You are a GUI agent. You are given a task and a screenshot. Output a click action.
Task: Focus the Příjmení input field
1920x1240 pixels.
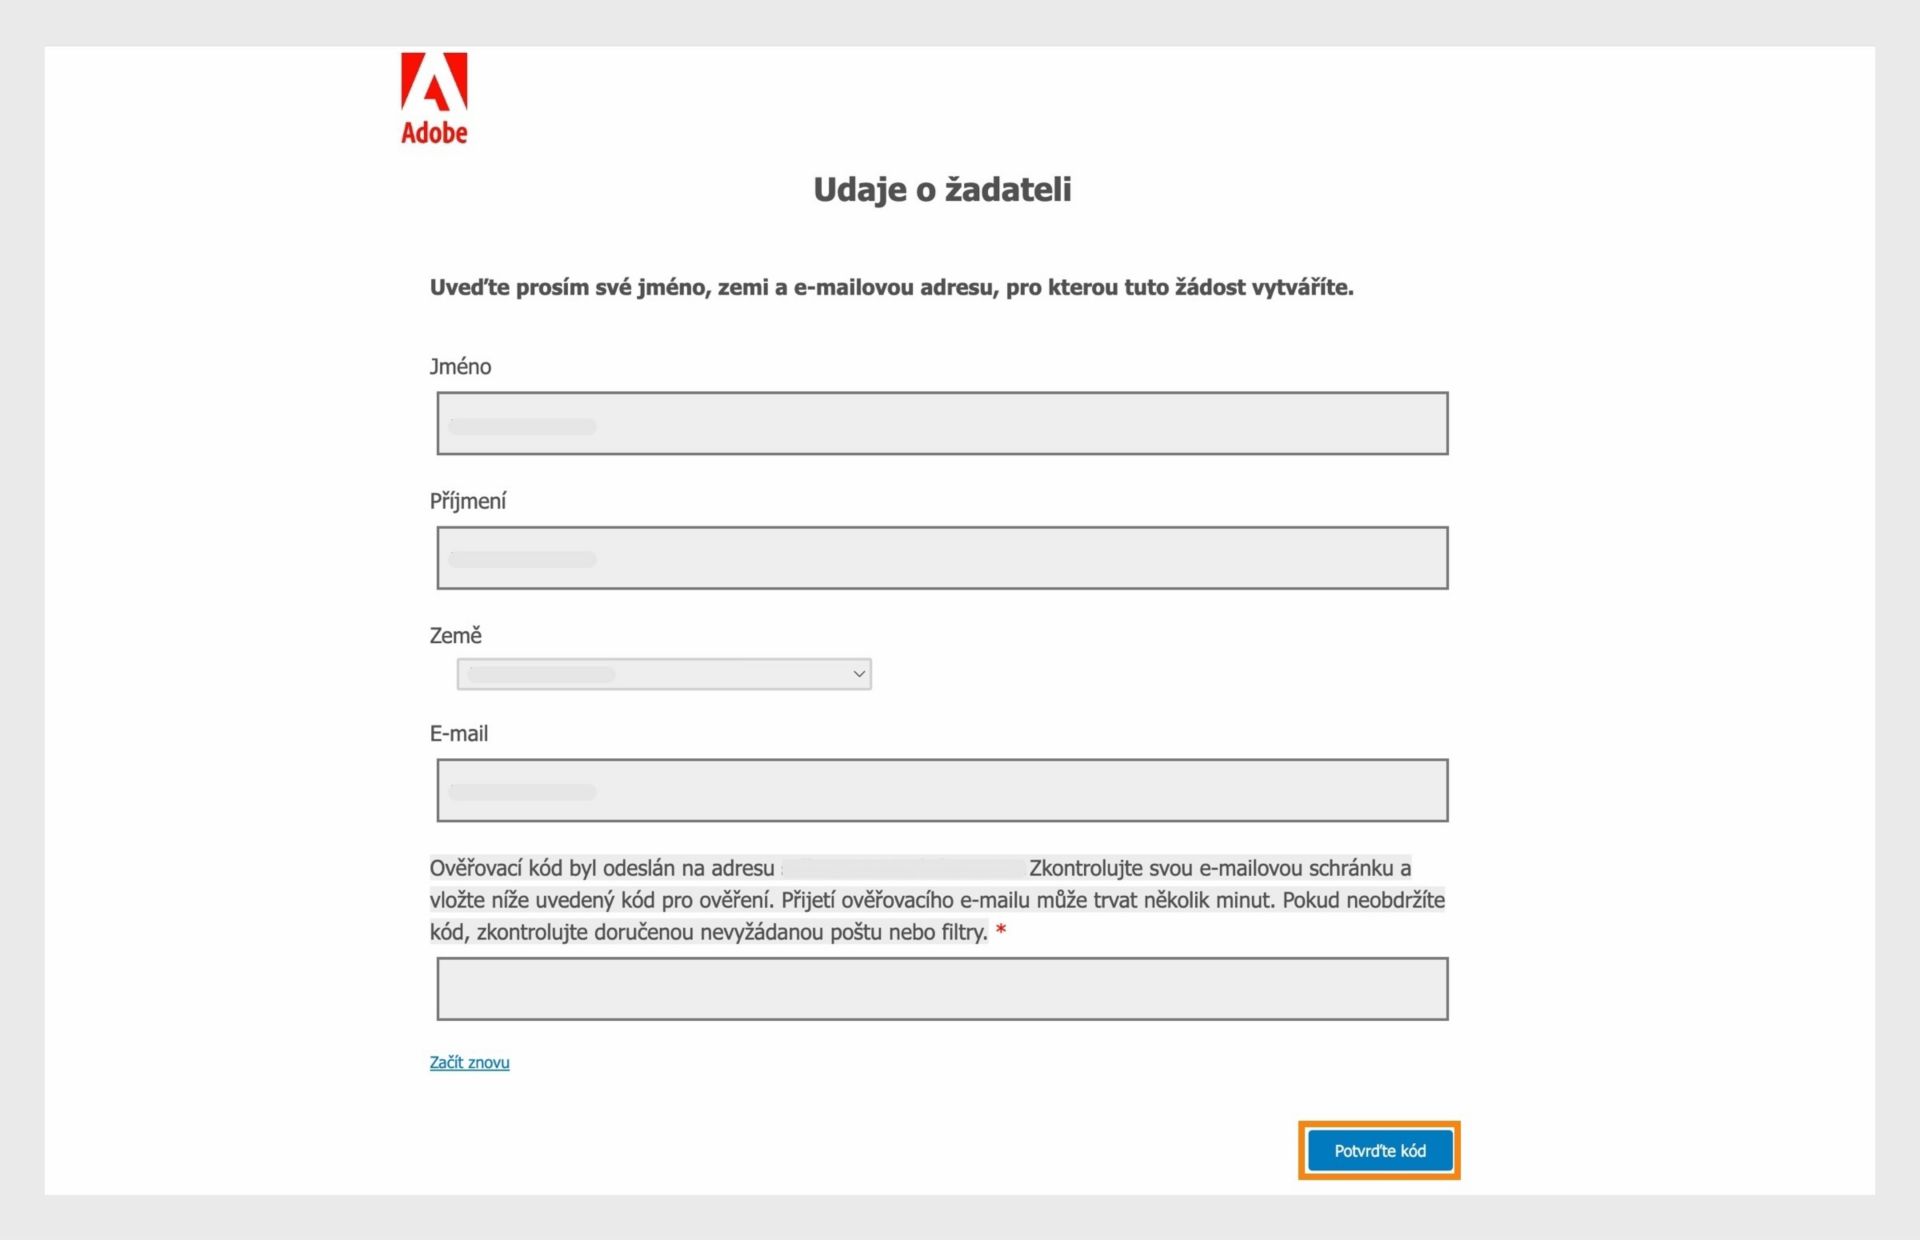(942, 558)
